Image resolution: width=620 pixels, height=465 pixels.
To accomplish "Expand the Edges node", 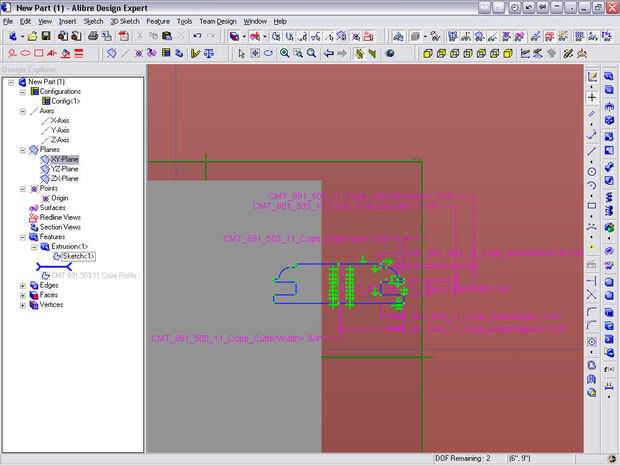I will 23,285.
